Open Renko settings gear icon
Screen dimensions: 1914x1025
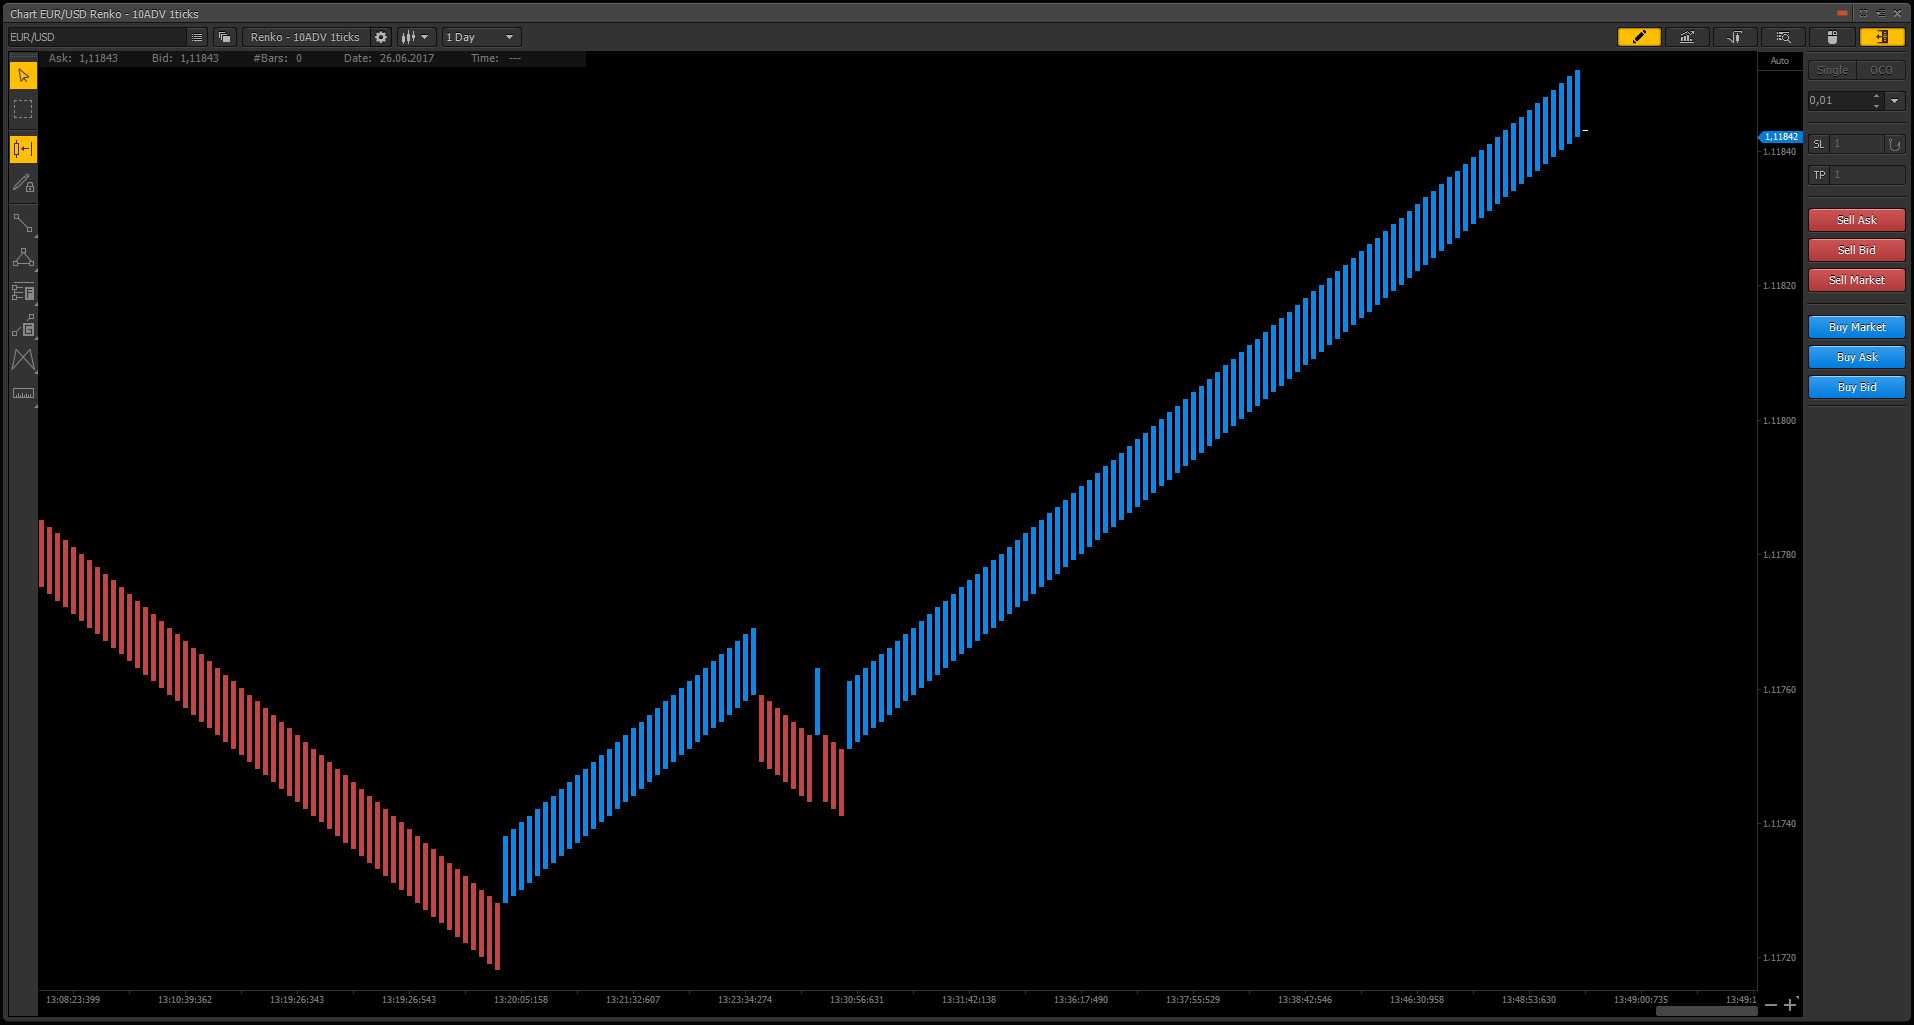(381, 37)
